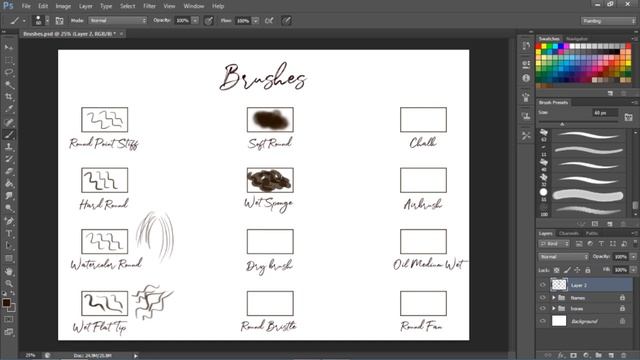The height and width of the screenshot is (360, 640).
Task: Filter layers by type with T icon
Action: pos(601,244)
